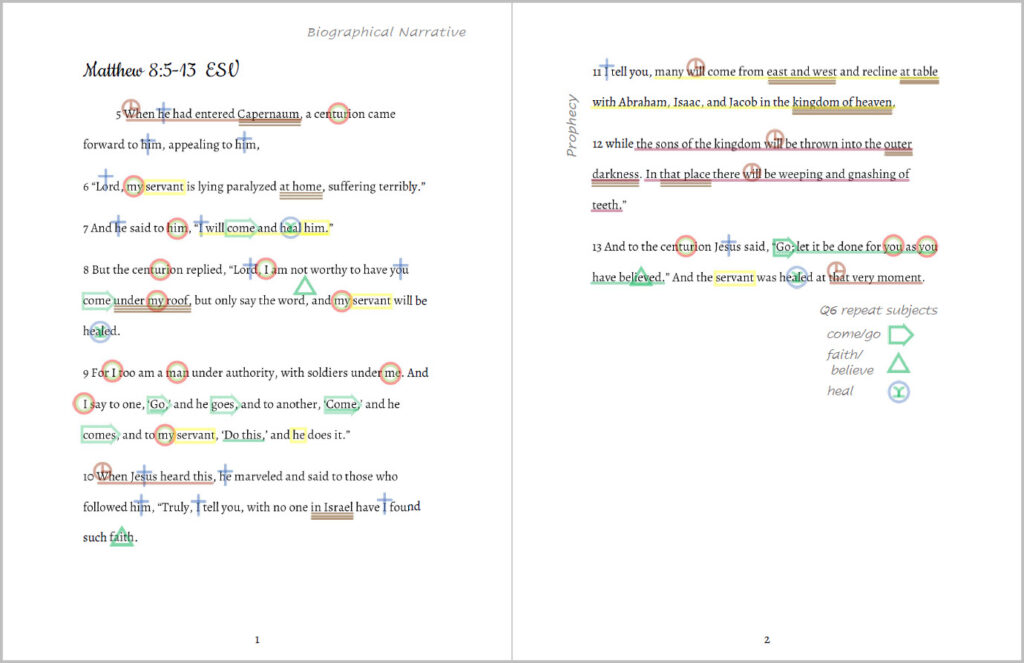Select the clock icon on verse 5 'When'
Viewport: 1024px width, 663px height.
click(130, 107)
